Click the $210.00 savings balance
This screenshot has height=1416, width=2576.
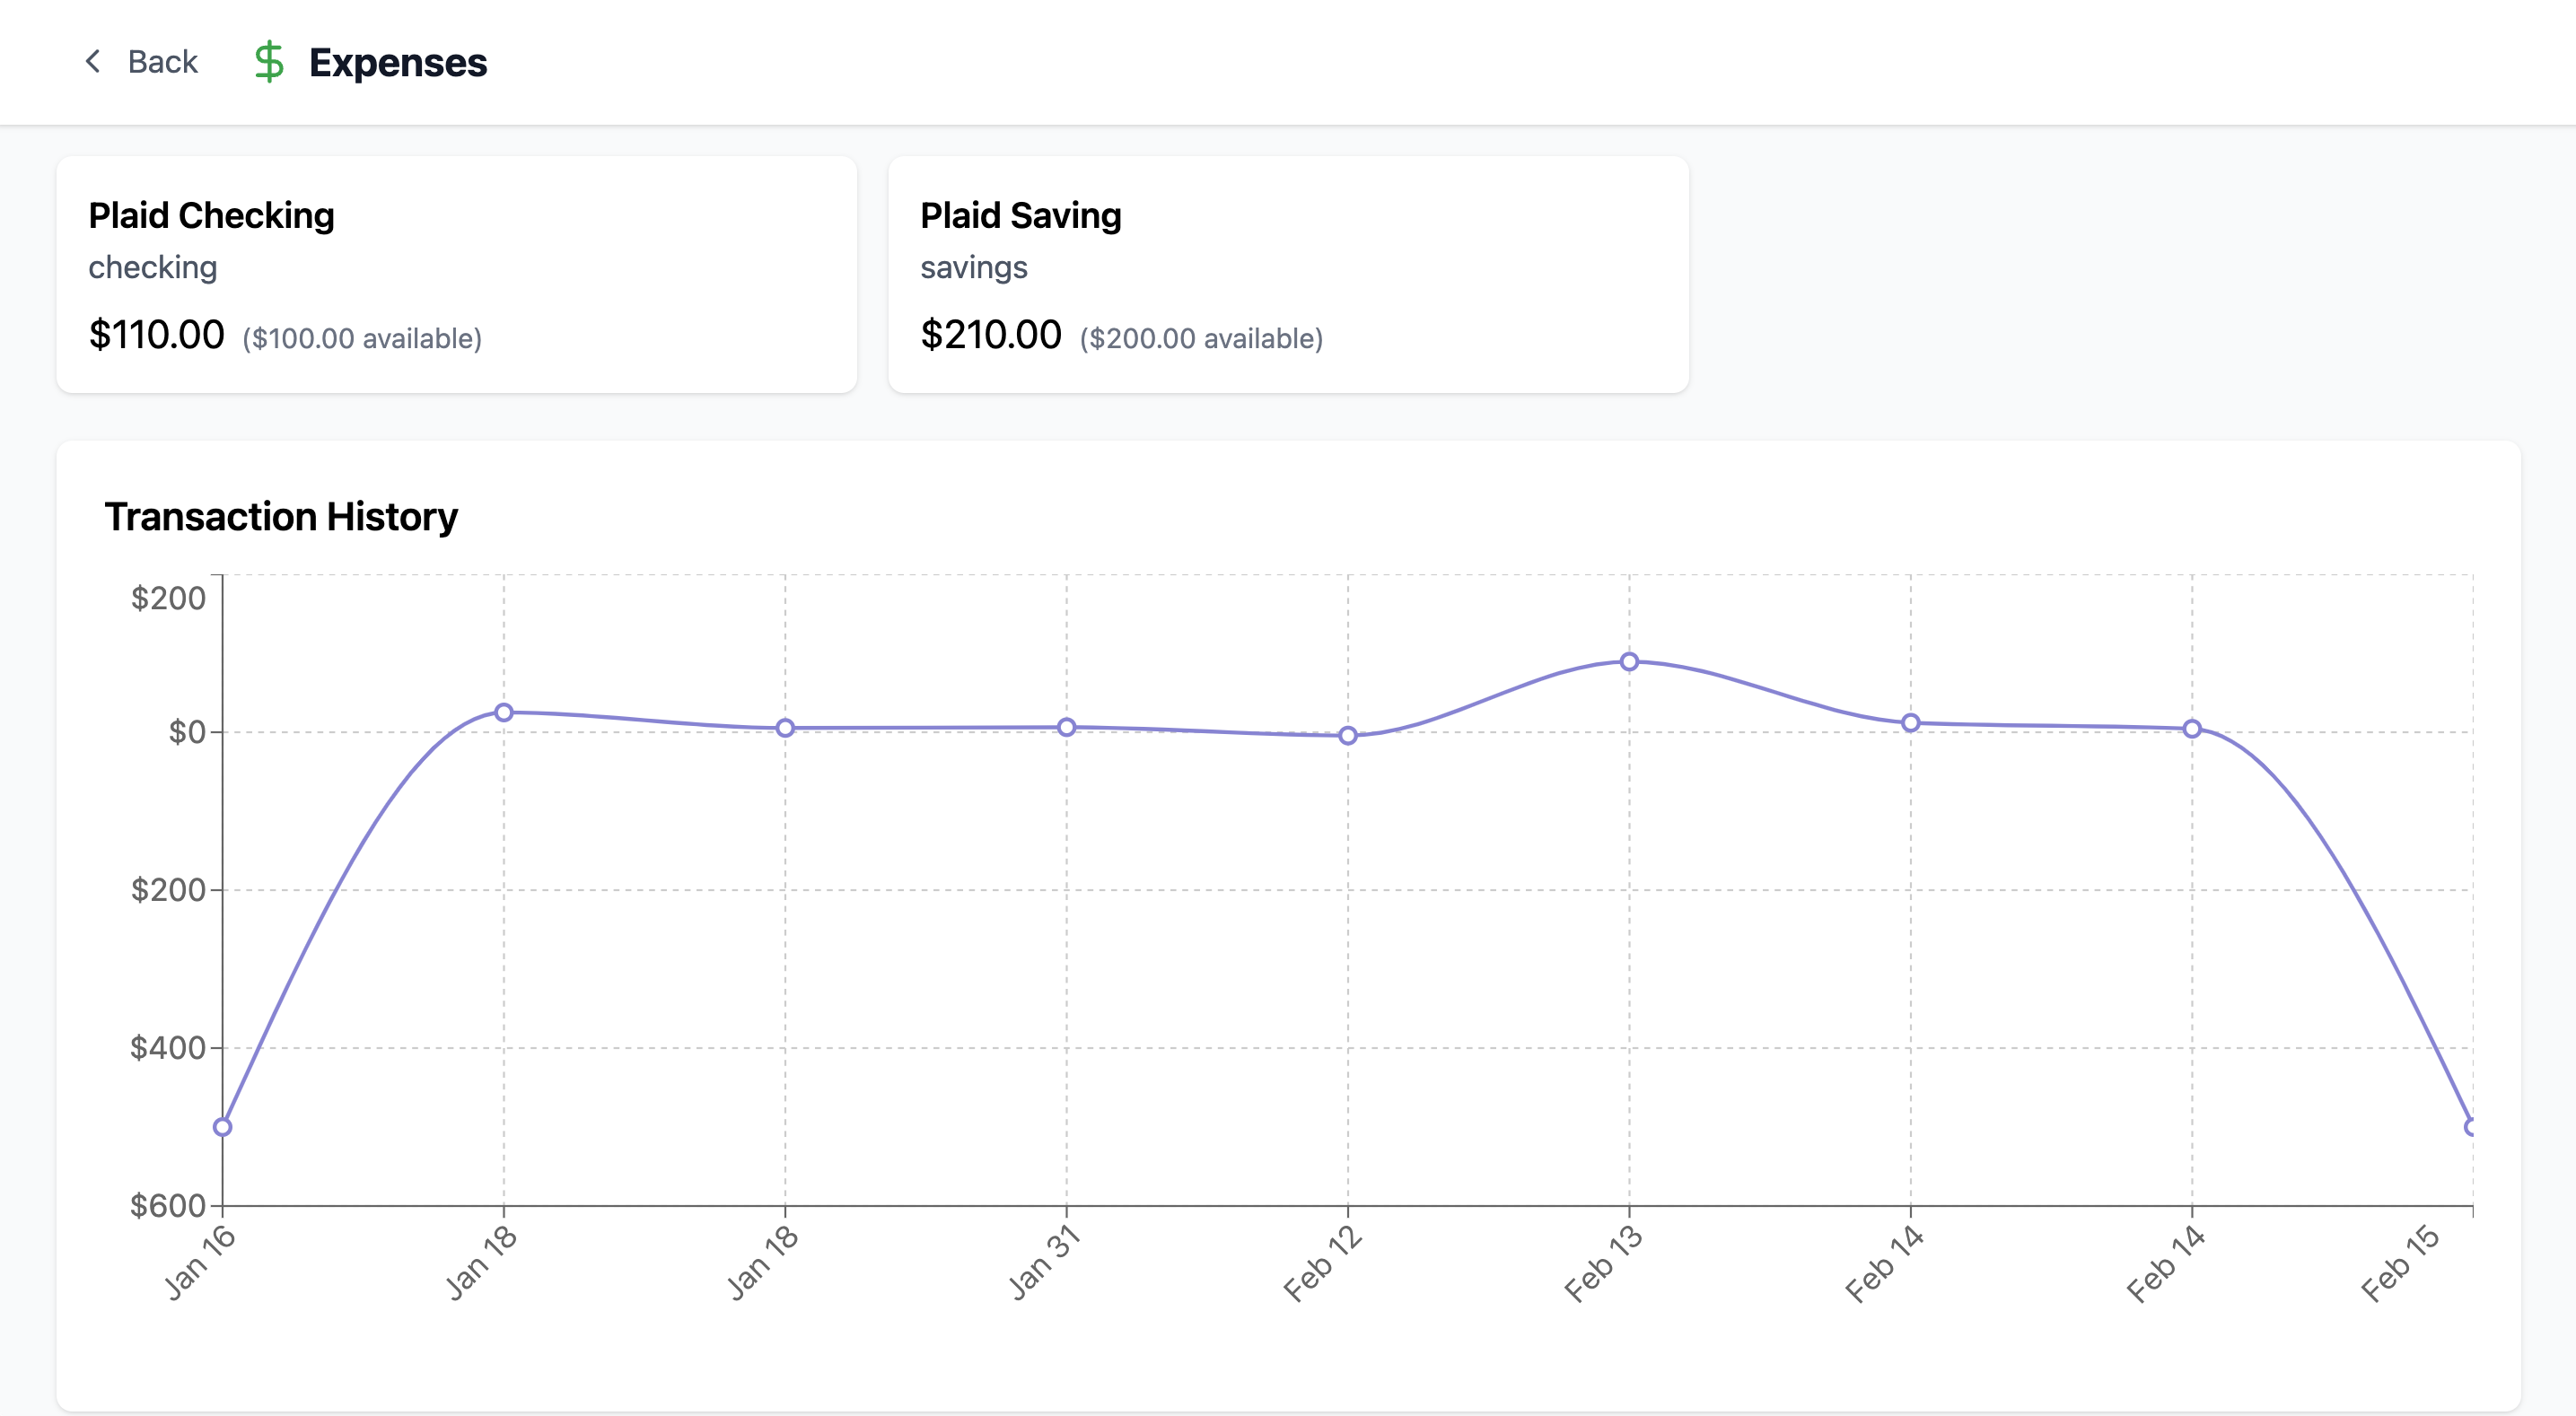990,335
